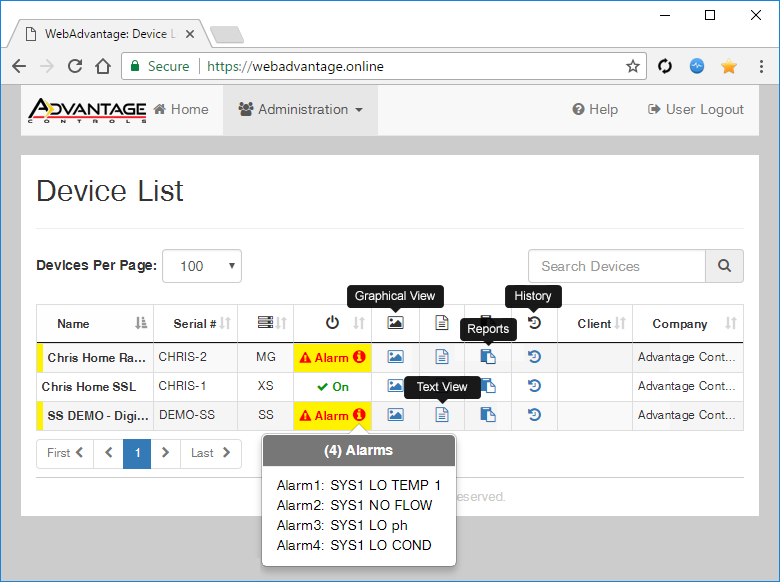Open graphical view for Chris Home Ra... device

click(x=395, y=357)
